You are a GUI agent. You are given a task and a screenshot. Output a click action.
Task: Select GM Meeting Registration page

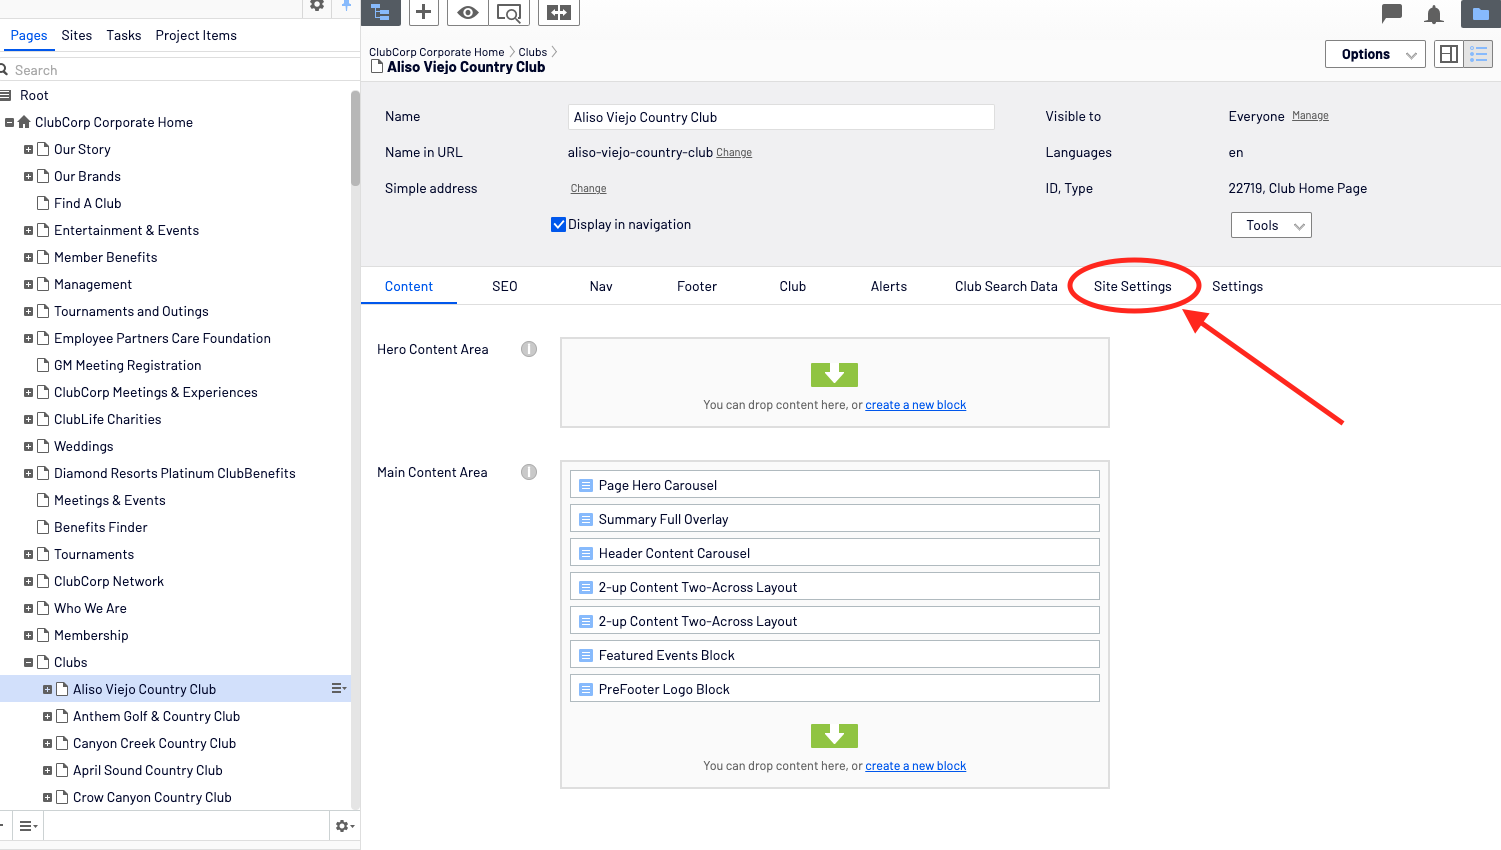tap(128, 365)
